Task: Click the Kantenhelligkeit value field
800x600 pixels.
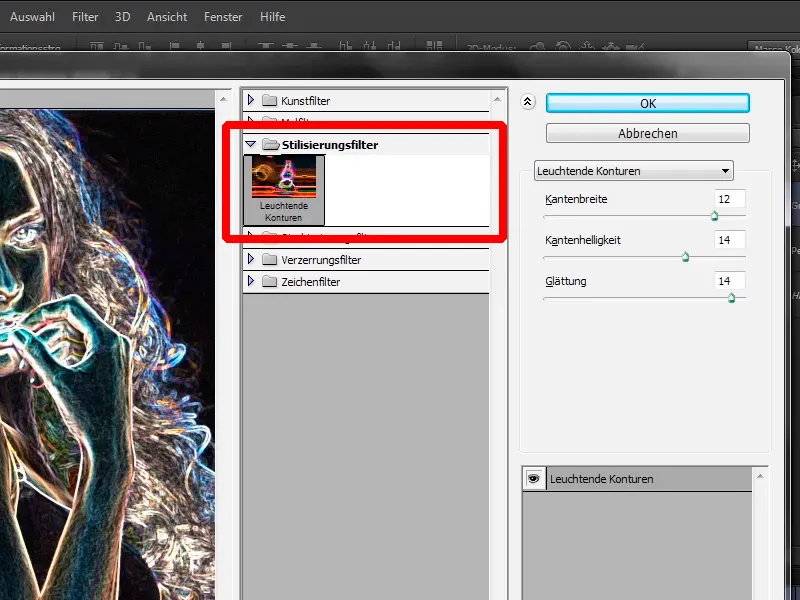Action: pyautogui.click(x=730, y=240)
